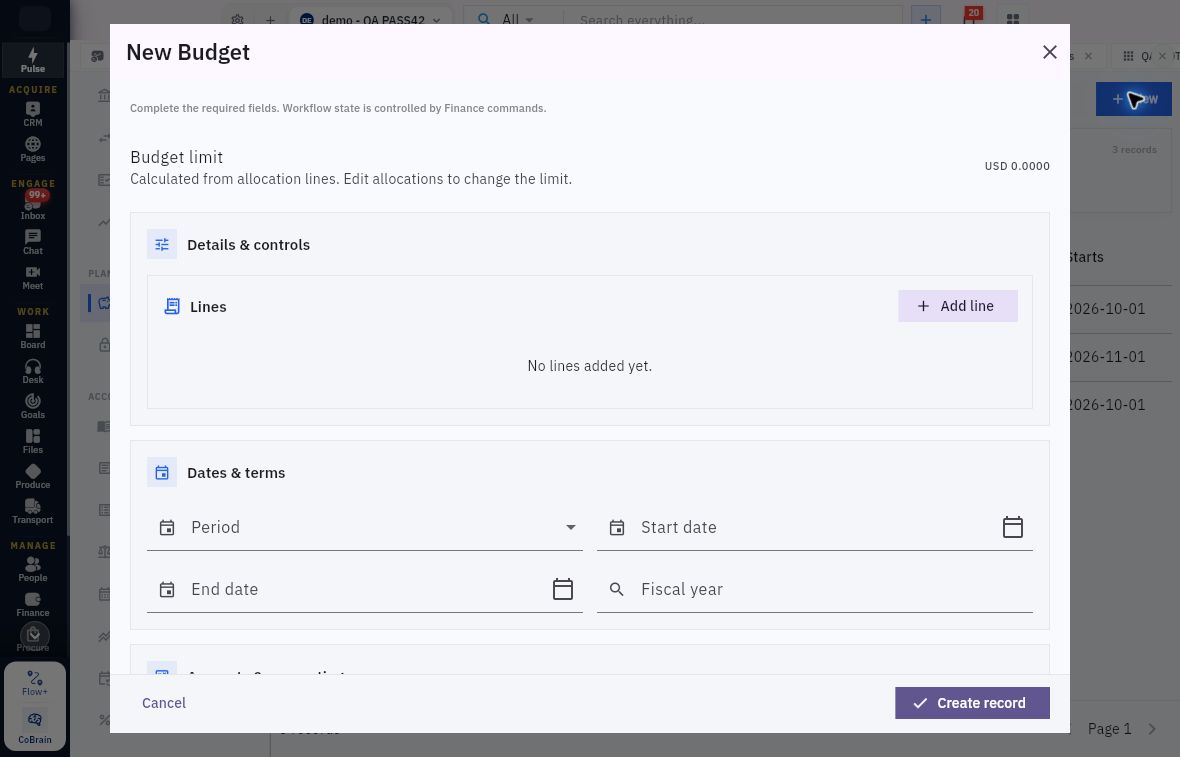Select the 'No lines added yet.' message
Image resolution: width=1180 pixels, height=757 pixels.
click(589, 366)
